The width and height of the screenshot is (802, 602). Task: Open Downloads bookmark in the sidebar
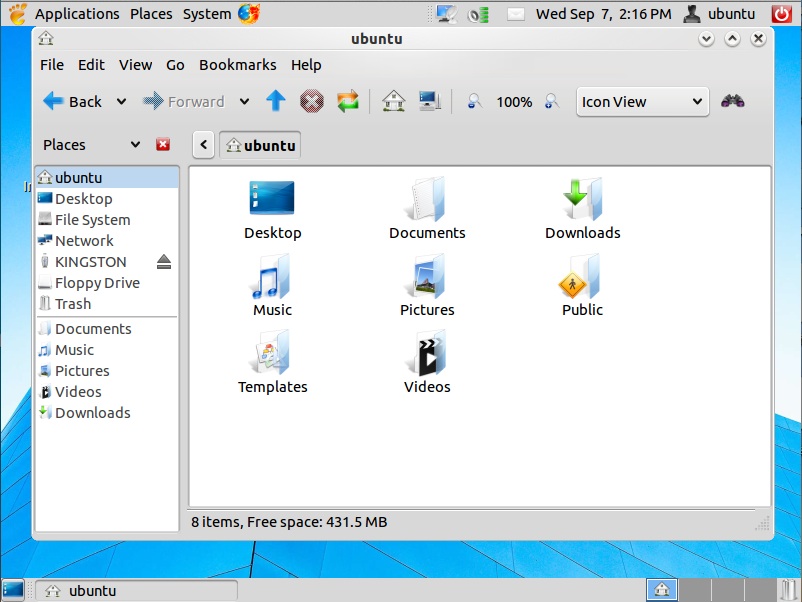[107, 412]
